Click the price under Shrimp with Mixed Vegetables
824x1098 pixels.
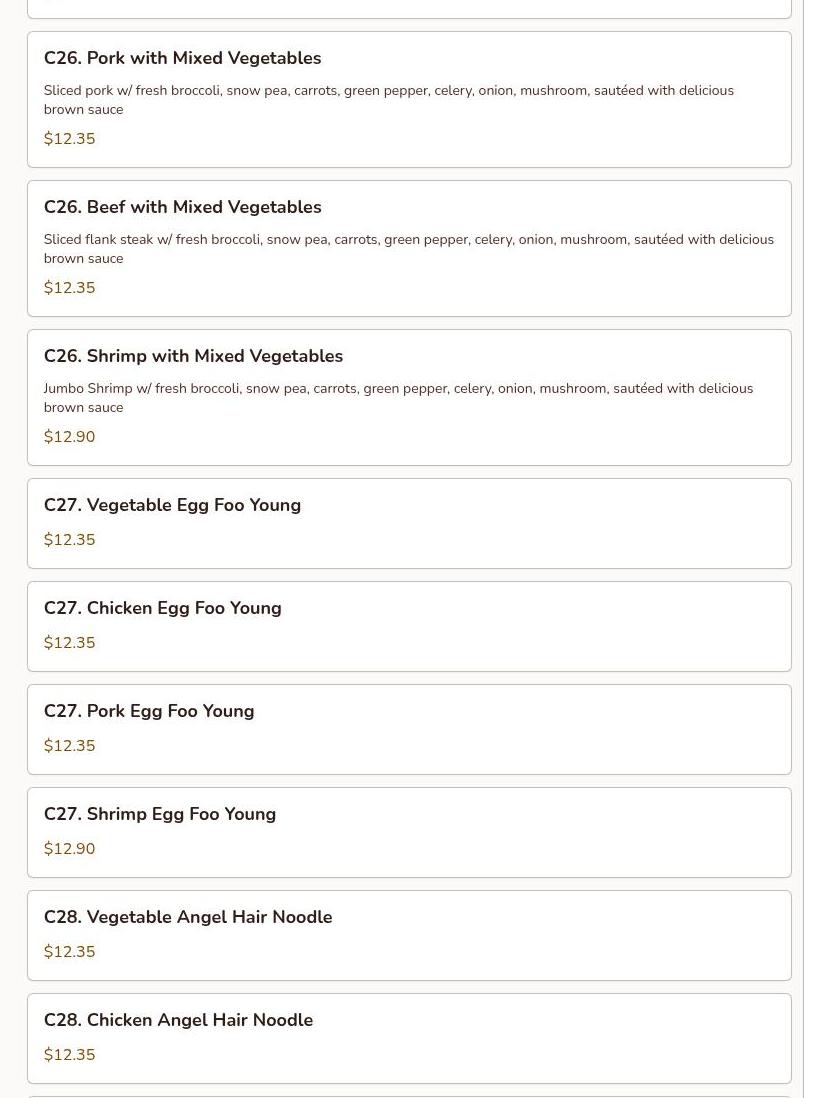[x=70, y=437]
